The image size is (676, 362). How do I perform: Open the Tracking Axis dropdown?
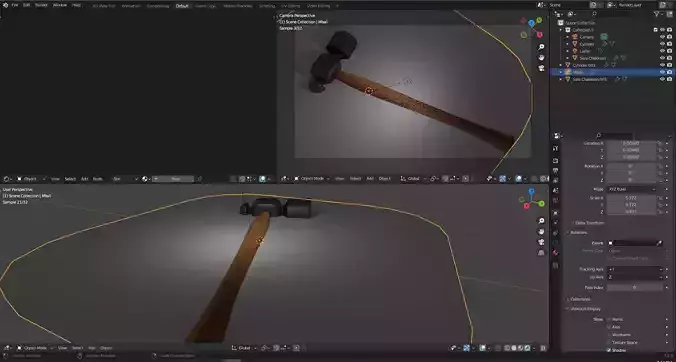635,269
